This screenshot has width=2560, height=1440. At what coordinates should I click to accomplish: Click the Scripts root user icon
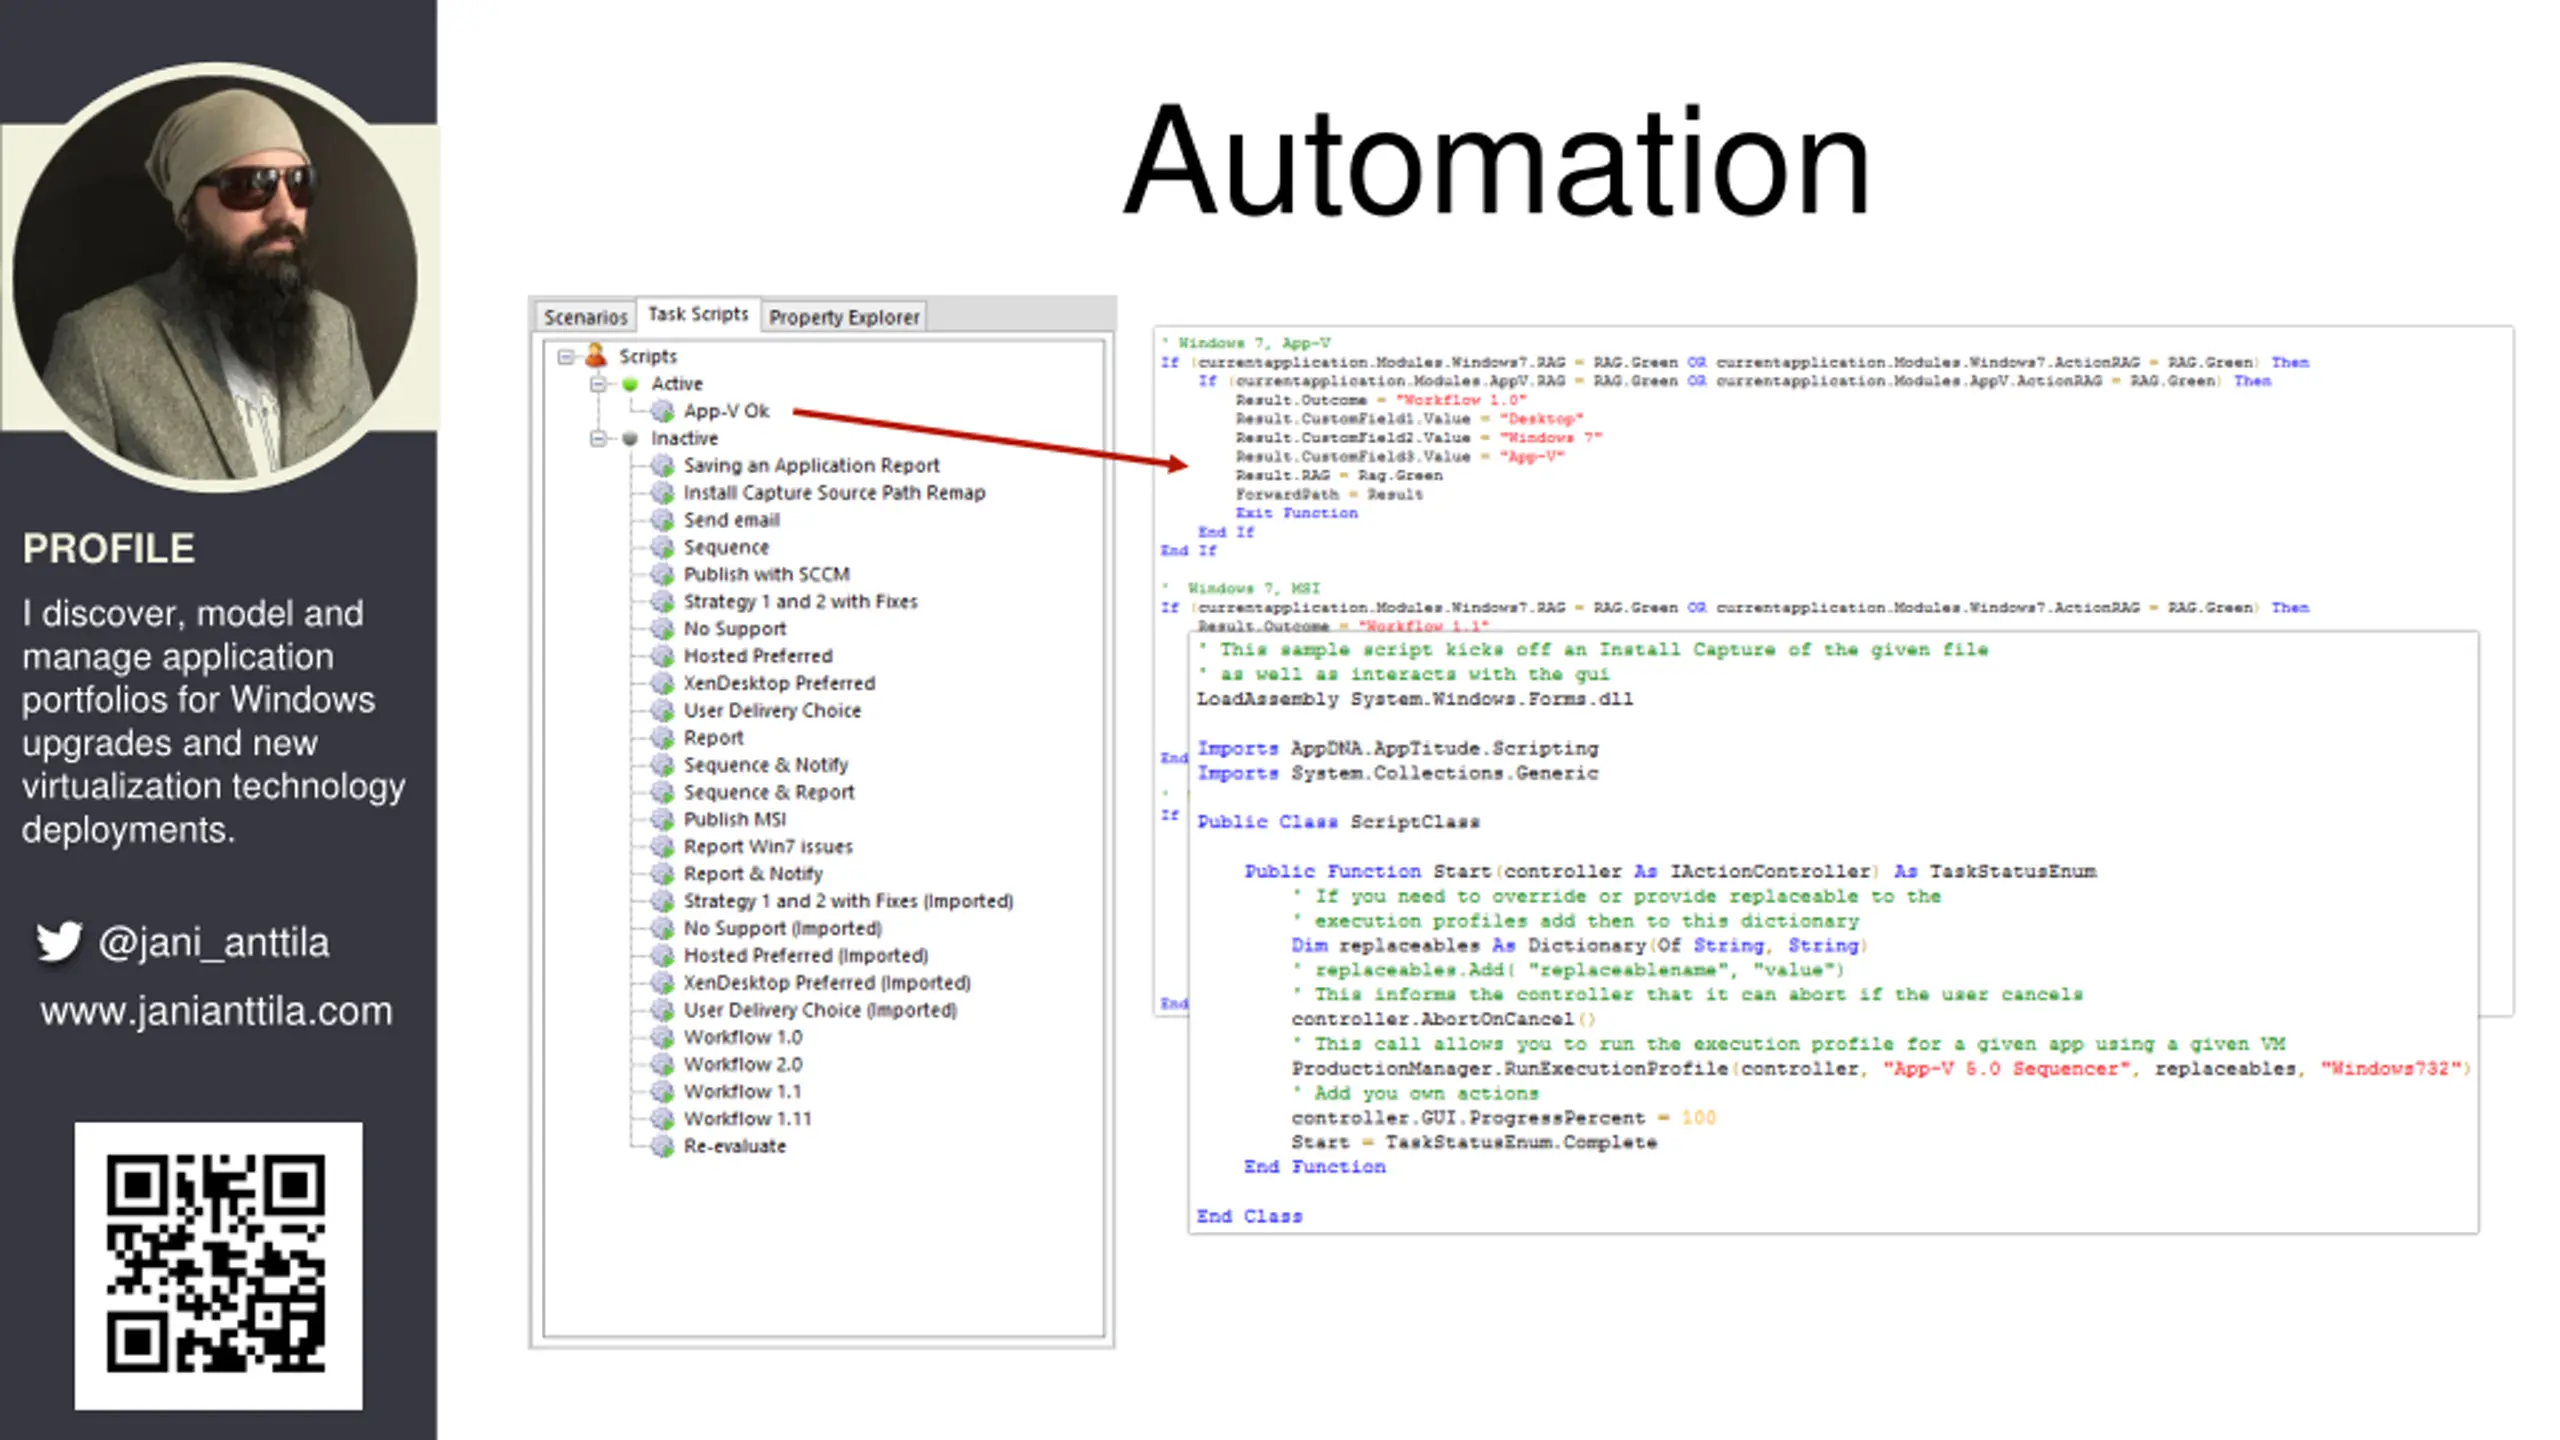pyautogui.click(x=596, y=355)
